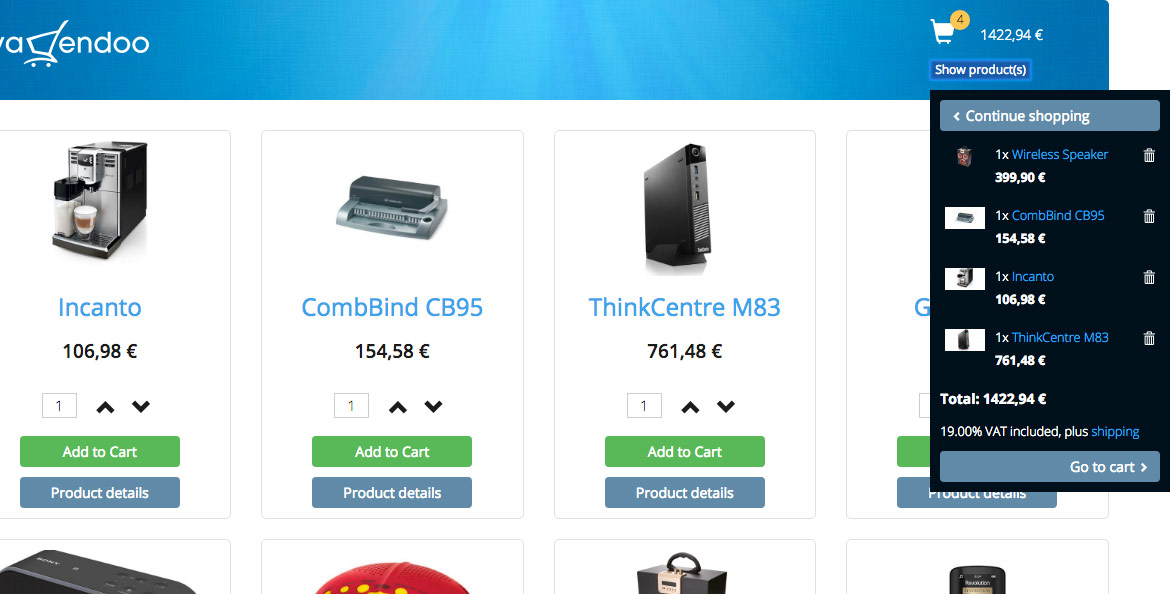
Task: Decrease ThinkCentre M83 quantity with down arrow
Action: point(726,407)
